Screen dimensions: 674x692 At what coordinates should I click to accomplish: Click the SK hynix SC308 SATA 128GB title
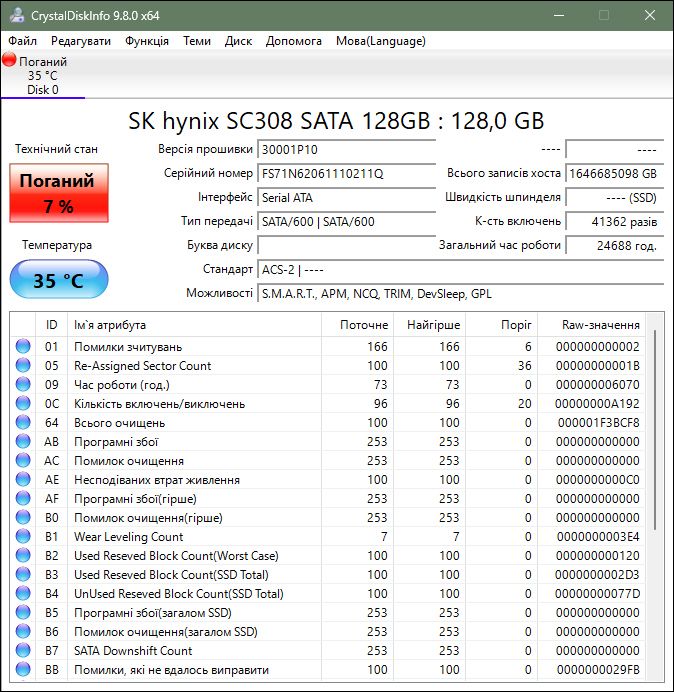tap(336, 120)
